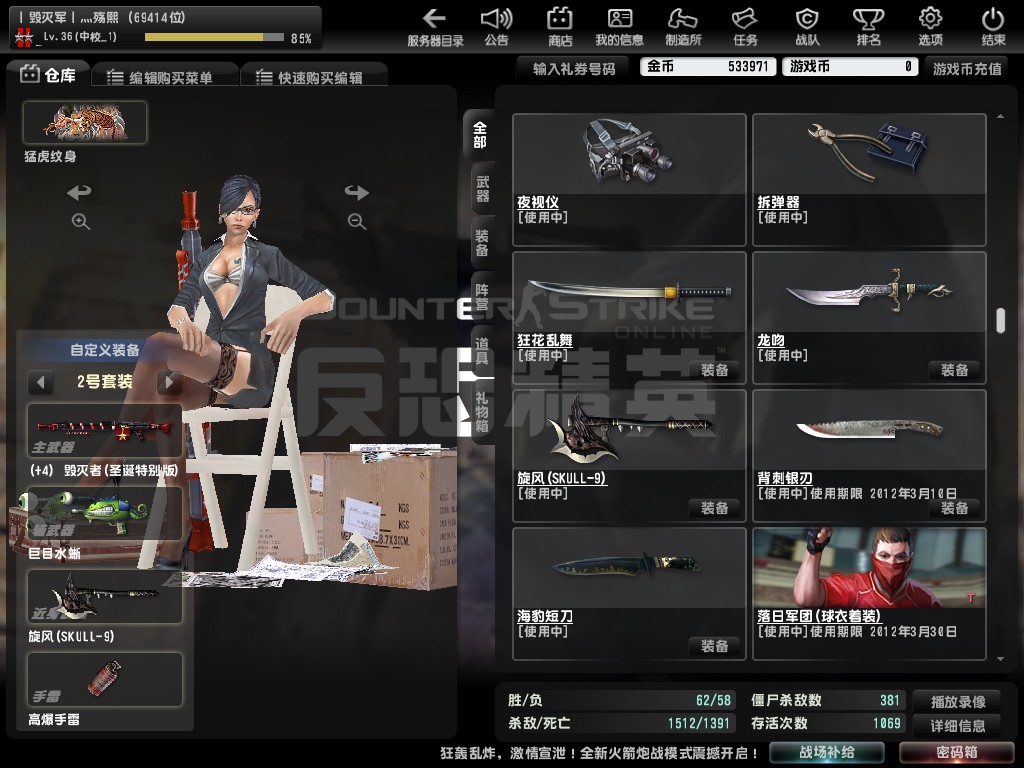Open the clan (战队) page
Screen dimensions: 1024x768
pyautogui.click(x=807, y=27)
